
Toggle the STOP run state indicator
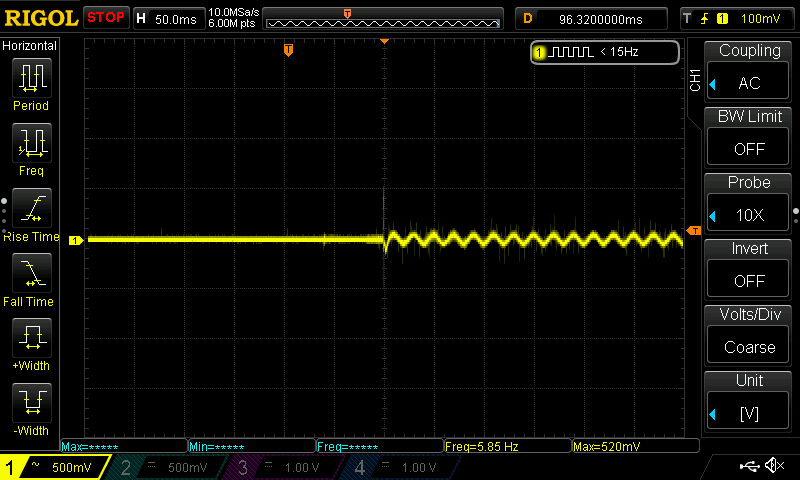coord(106,17)
